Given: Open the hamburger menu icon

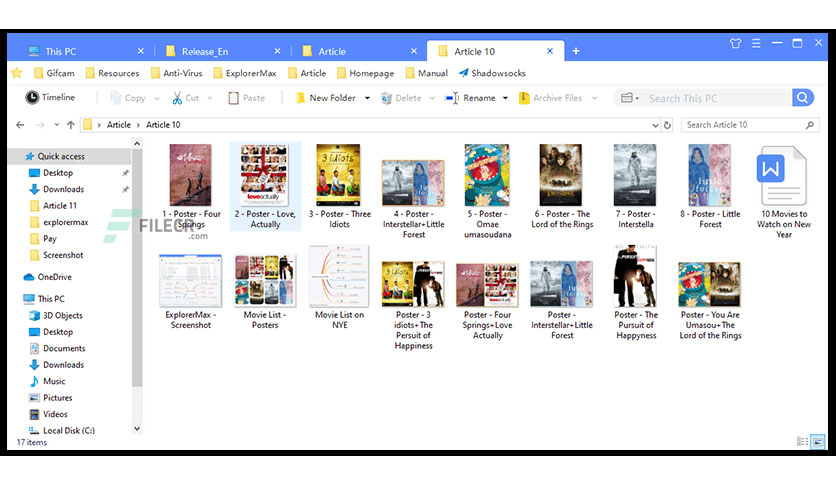Looking at the screenshot, I should (756, 44).
